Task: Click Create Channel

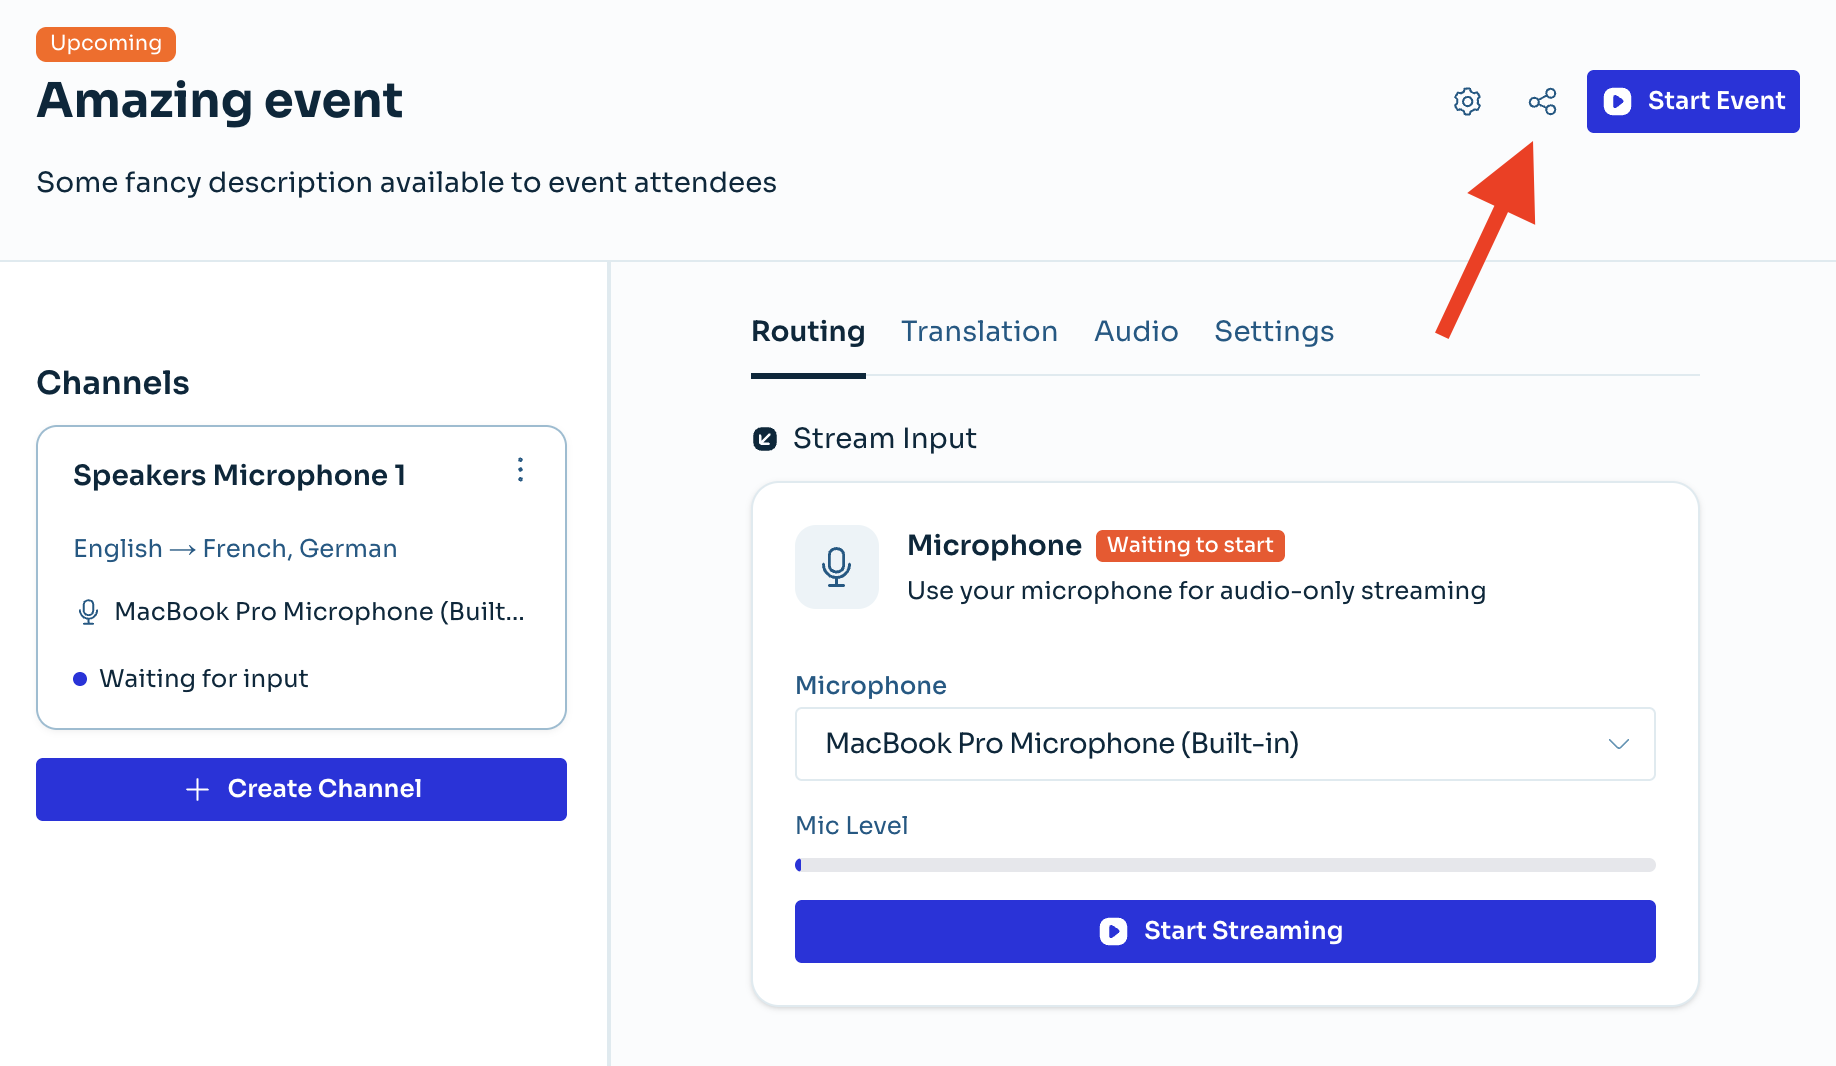Action: click(x=301, y=789)
